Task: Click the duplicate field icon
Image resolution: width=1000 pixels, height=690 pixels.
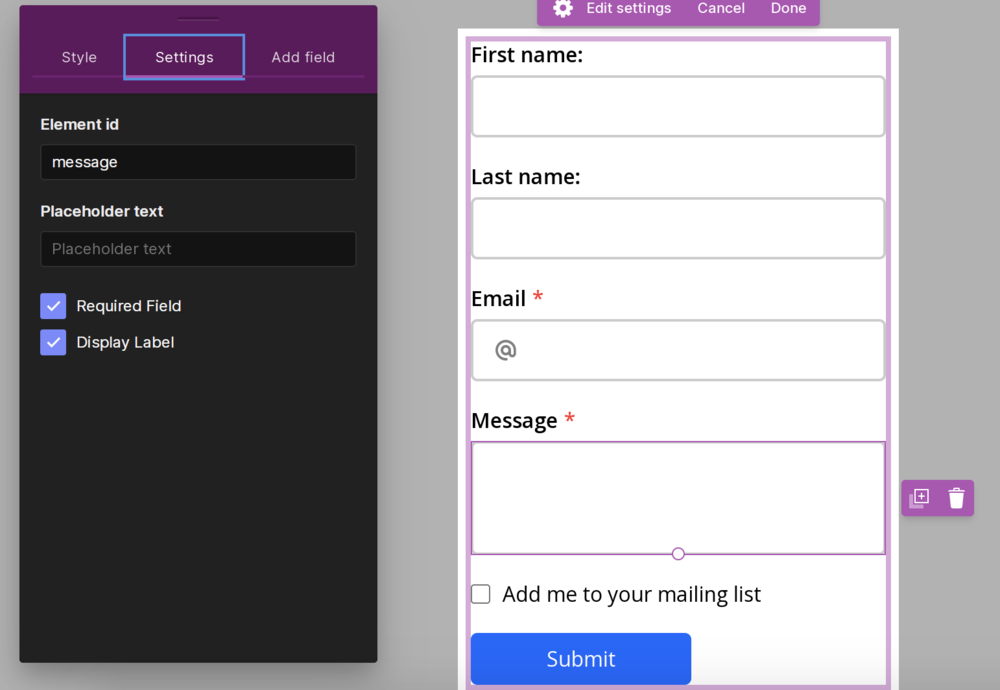Action: click(919, 498)
